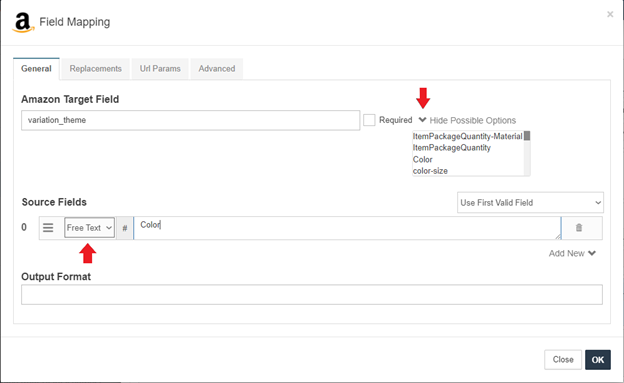
Task: Switch to the Replacements tab
Action: [96, 69]
